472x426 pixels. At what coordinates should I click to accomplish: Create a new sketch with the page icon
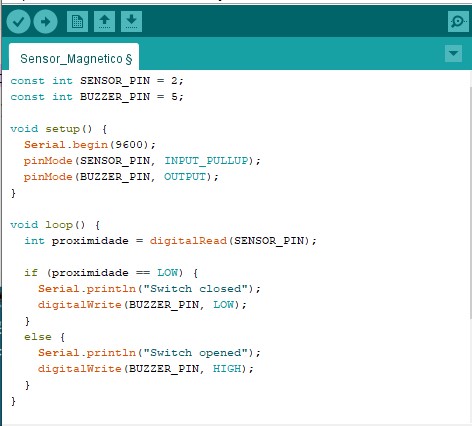[x=77, y=21]
